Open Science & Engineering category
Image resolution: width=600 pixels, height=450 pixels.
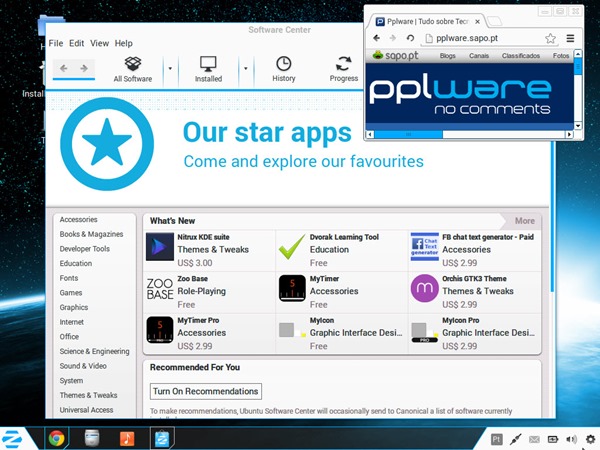pos(95,351)
